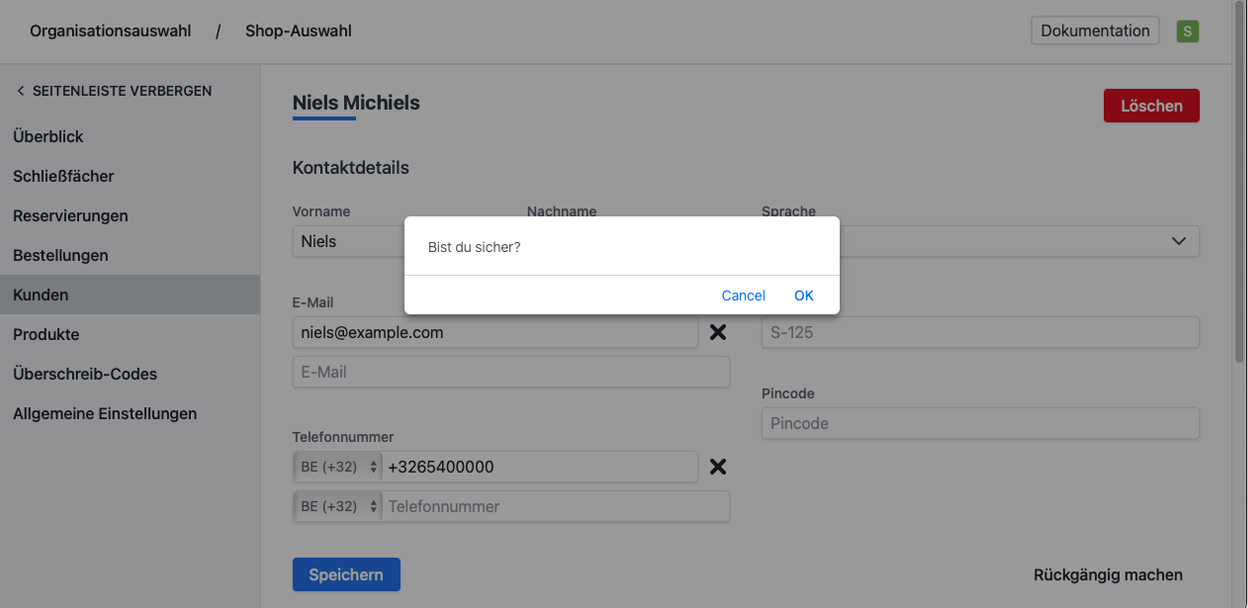This screenshot has height=608, width=1248.
Task: Click the blue Speichern button
Action: [346, 575]
